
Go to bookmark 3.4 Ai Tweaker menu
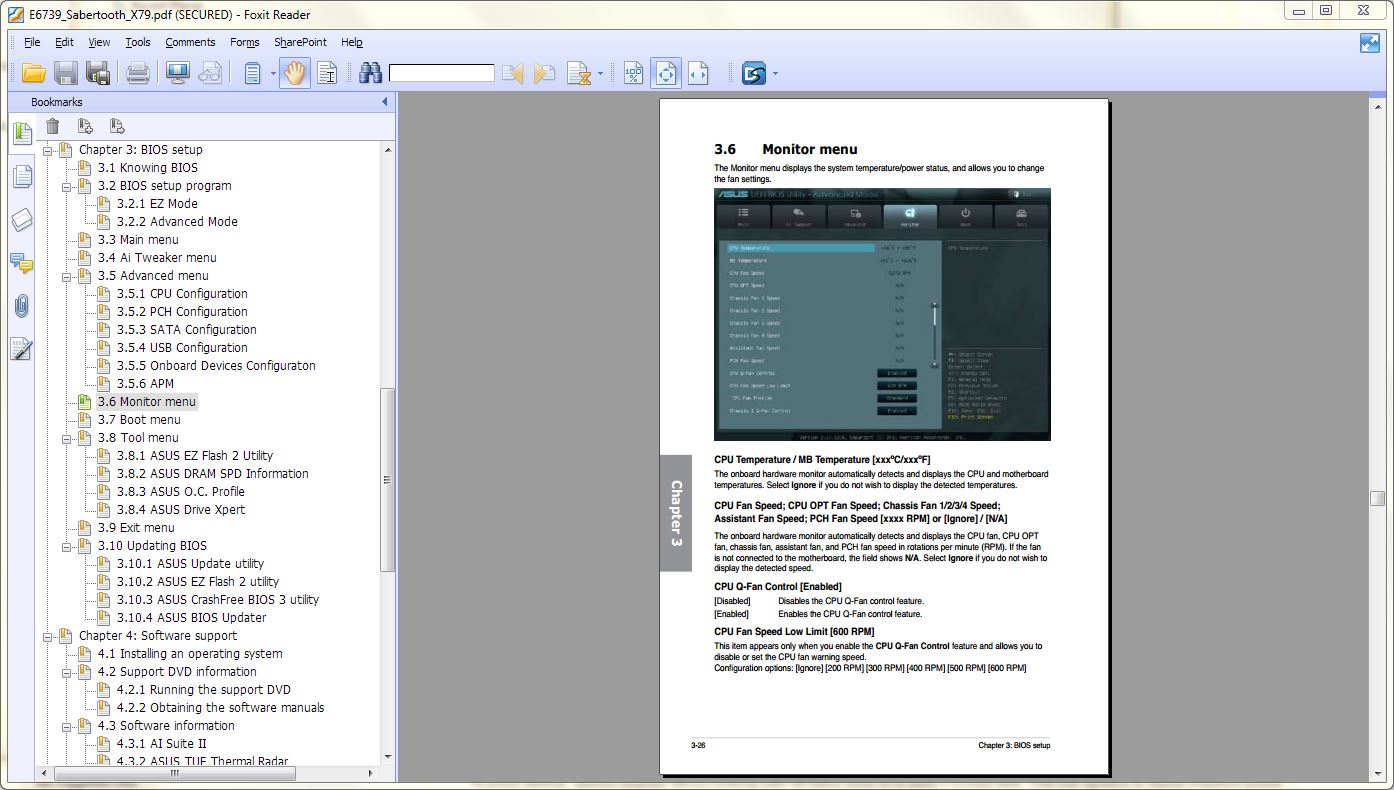coord(157,258)
